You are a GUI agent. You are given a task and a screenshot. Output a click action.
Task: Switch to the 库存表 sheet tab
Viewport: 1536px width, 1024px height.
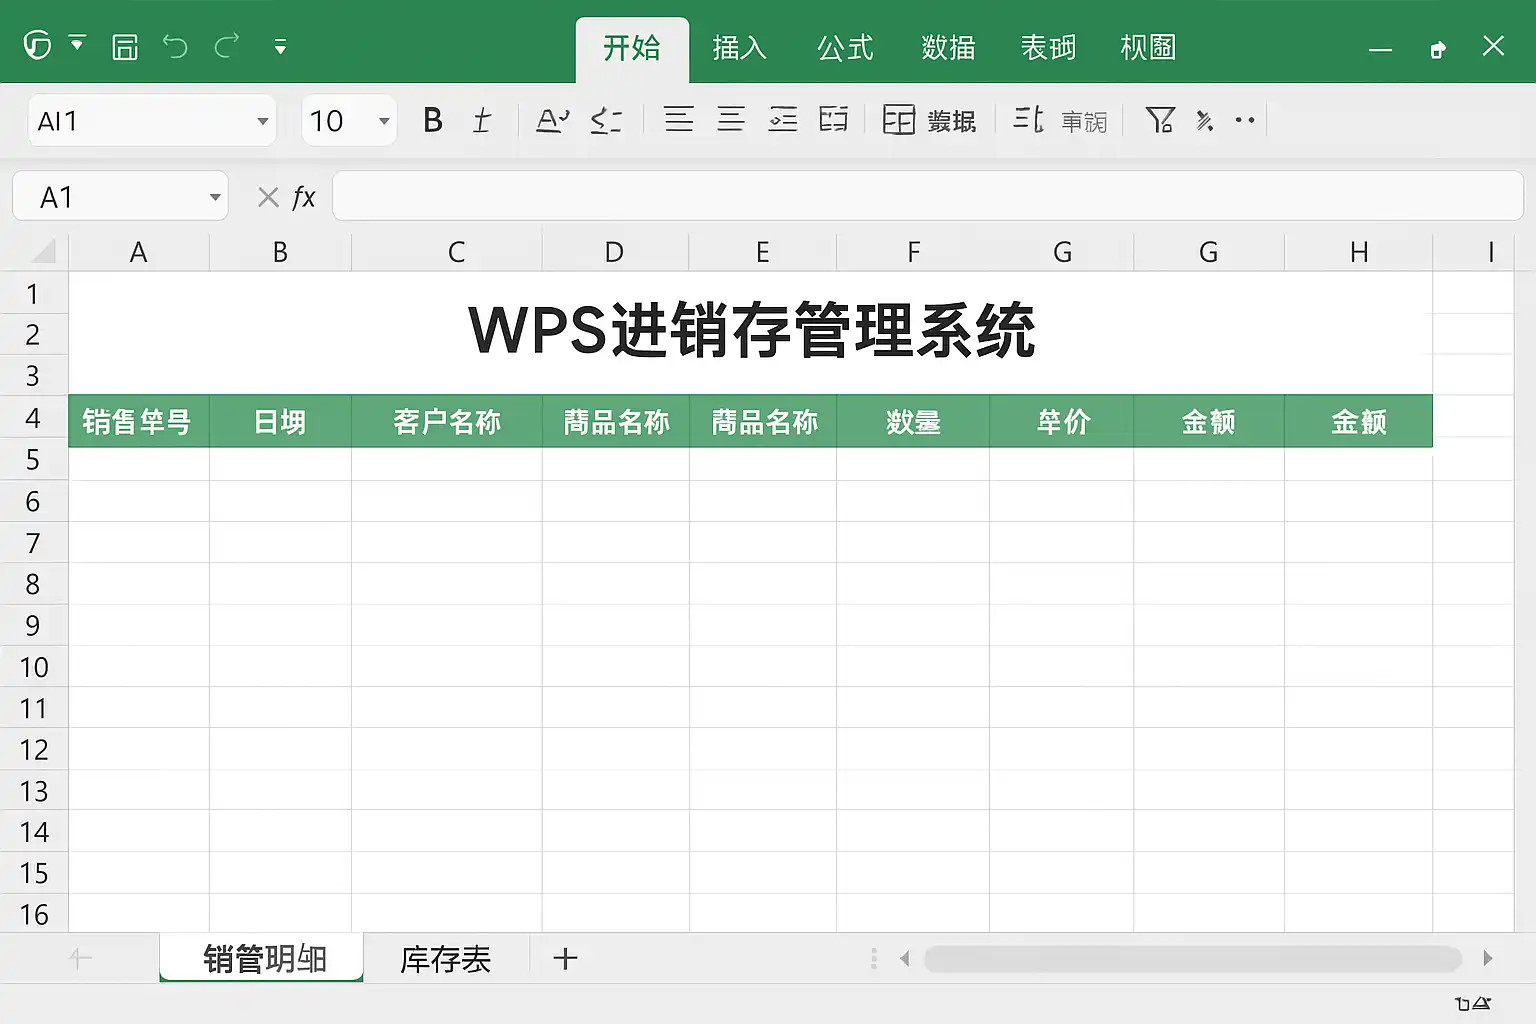pos(445,959)
